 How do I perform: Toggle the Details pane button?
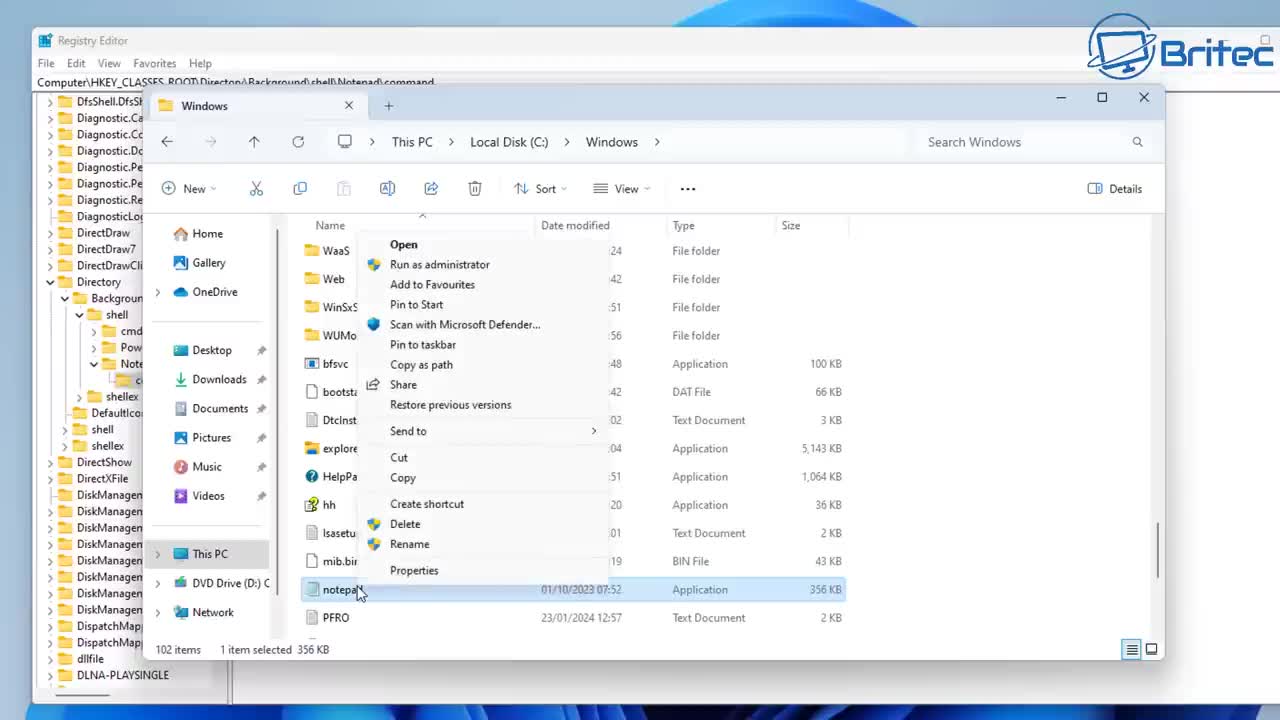tap(1114, 189)
